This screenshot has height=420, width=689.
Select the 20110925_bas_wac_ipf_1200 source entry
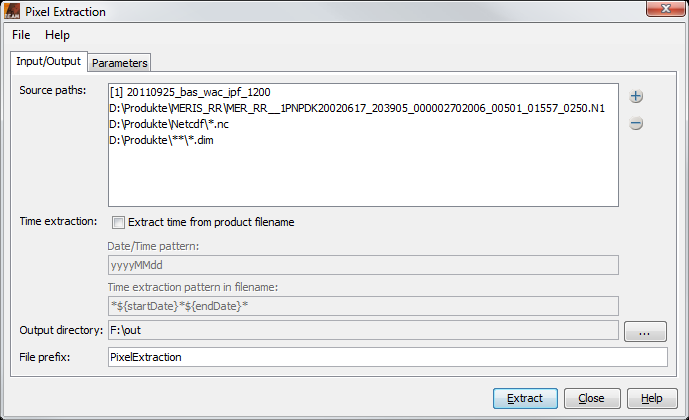tap(192, 93)
